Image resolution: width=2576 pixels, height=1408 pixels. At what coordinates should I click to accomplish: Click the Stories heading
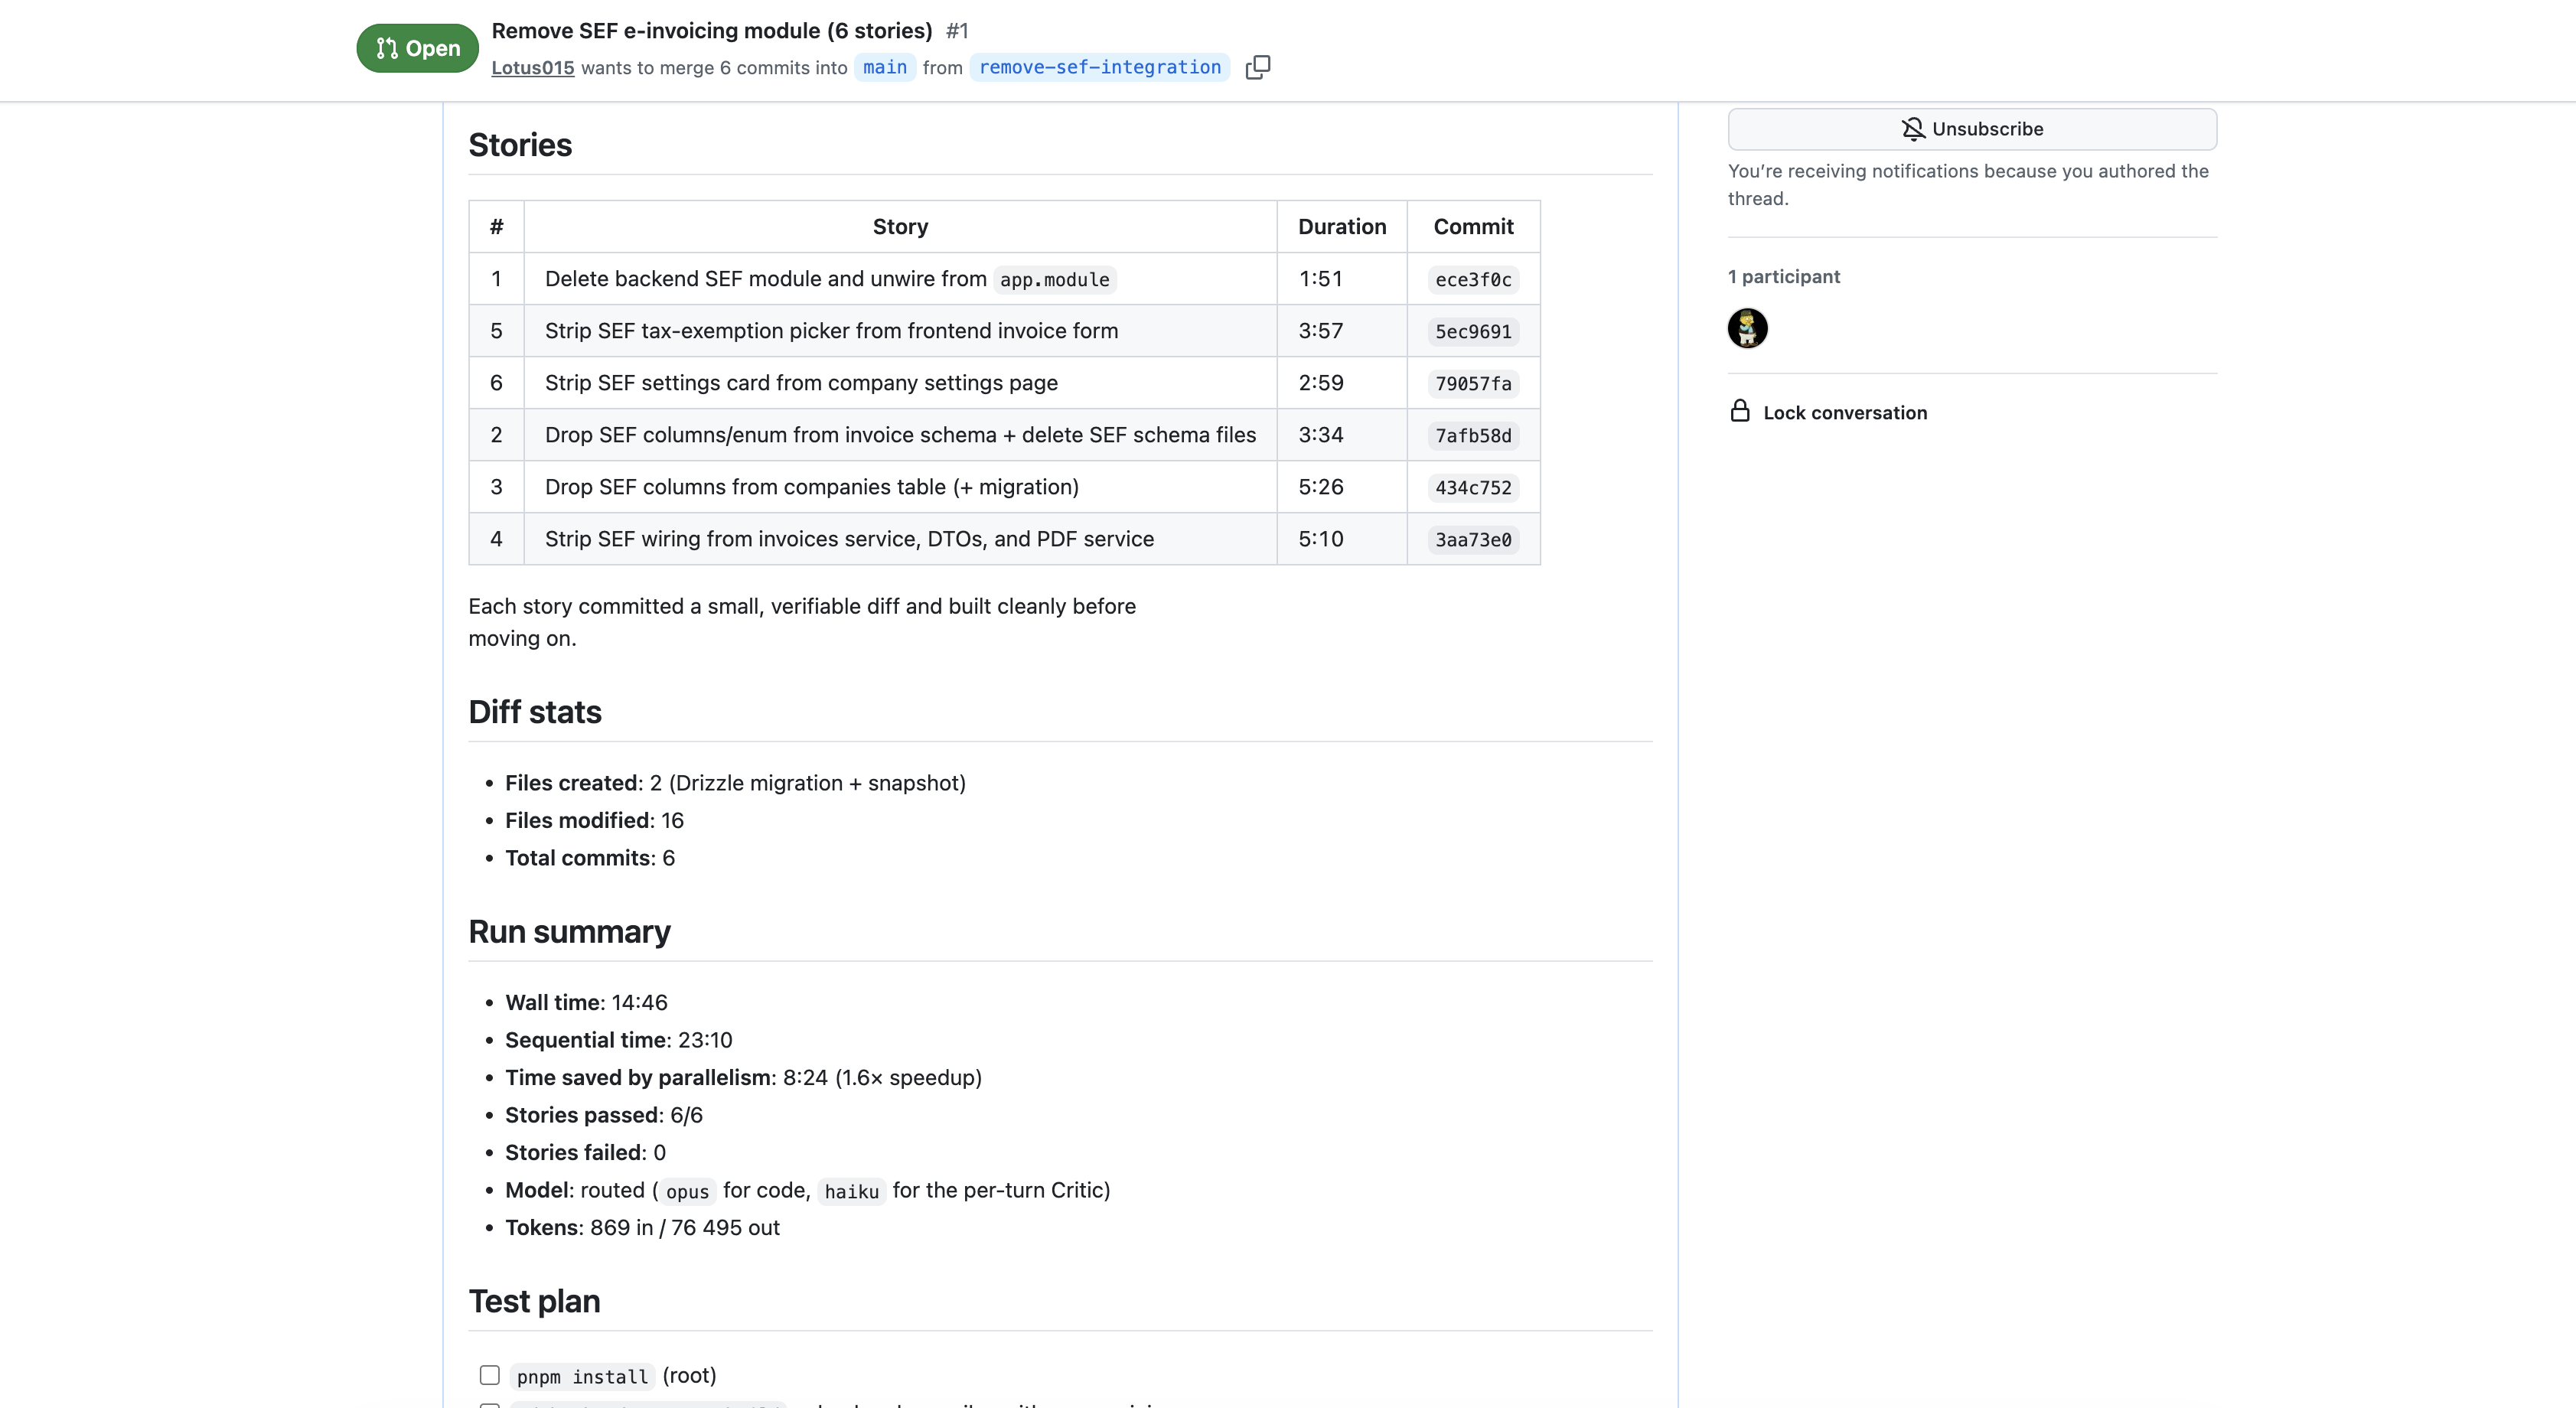coord(520,145)
